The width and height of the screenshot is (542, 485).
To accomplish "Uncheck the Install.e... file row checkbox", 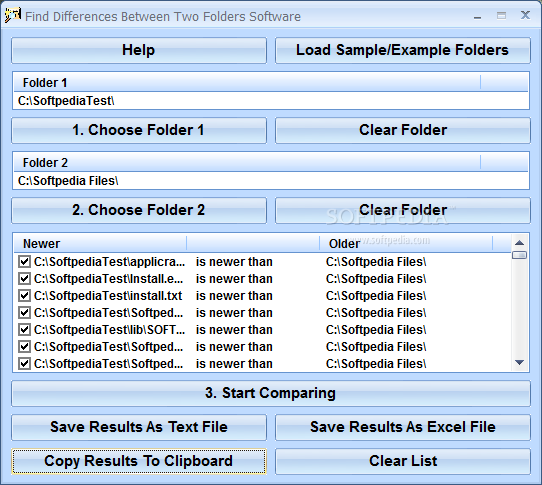I will (24, 279).
